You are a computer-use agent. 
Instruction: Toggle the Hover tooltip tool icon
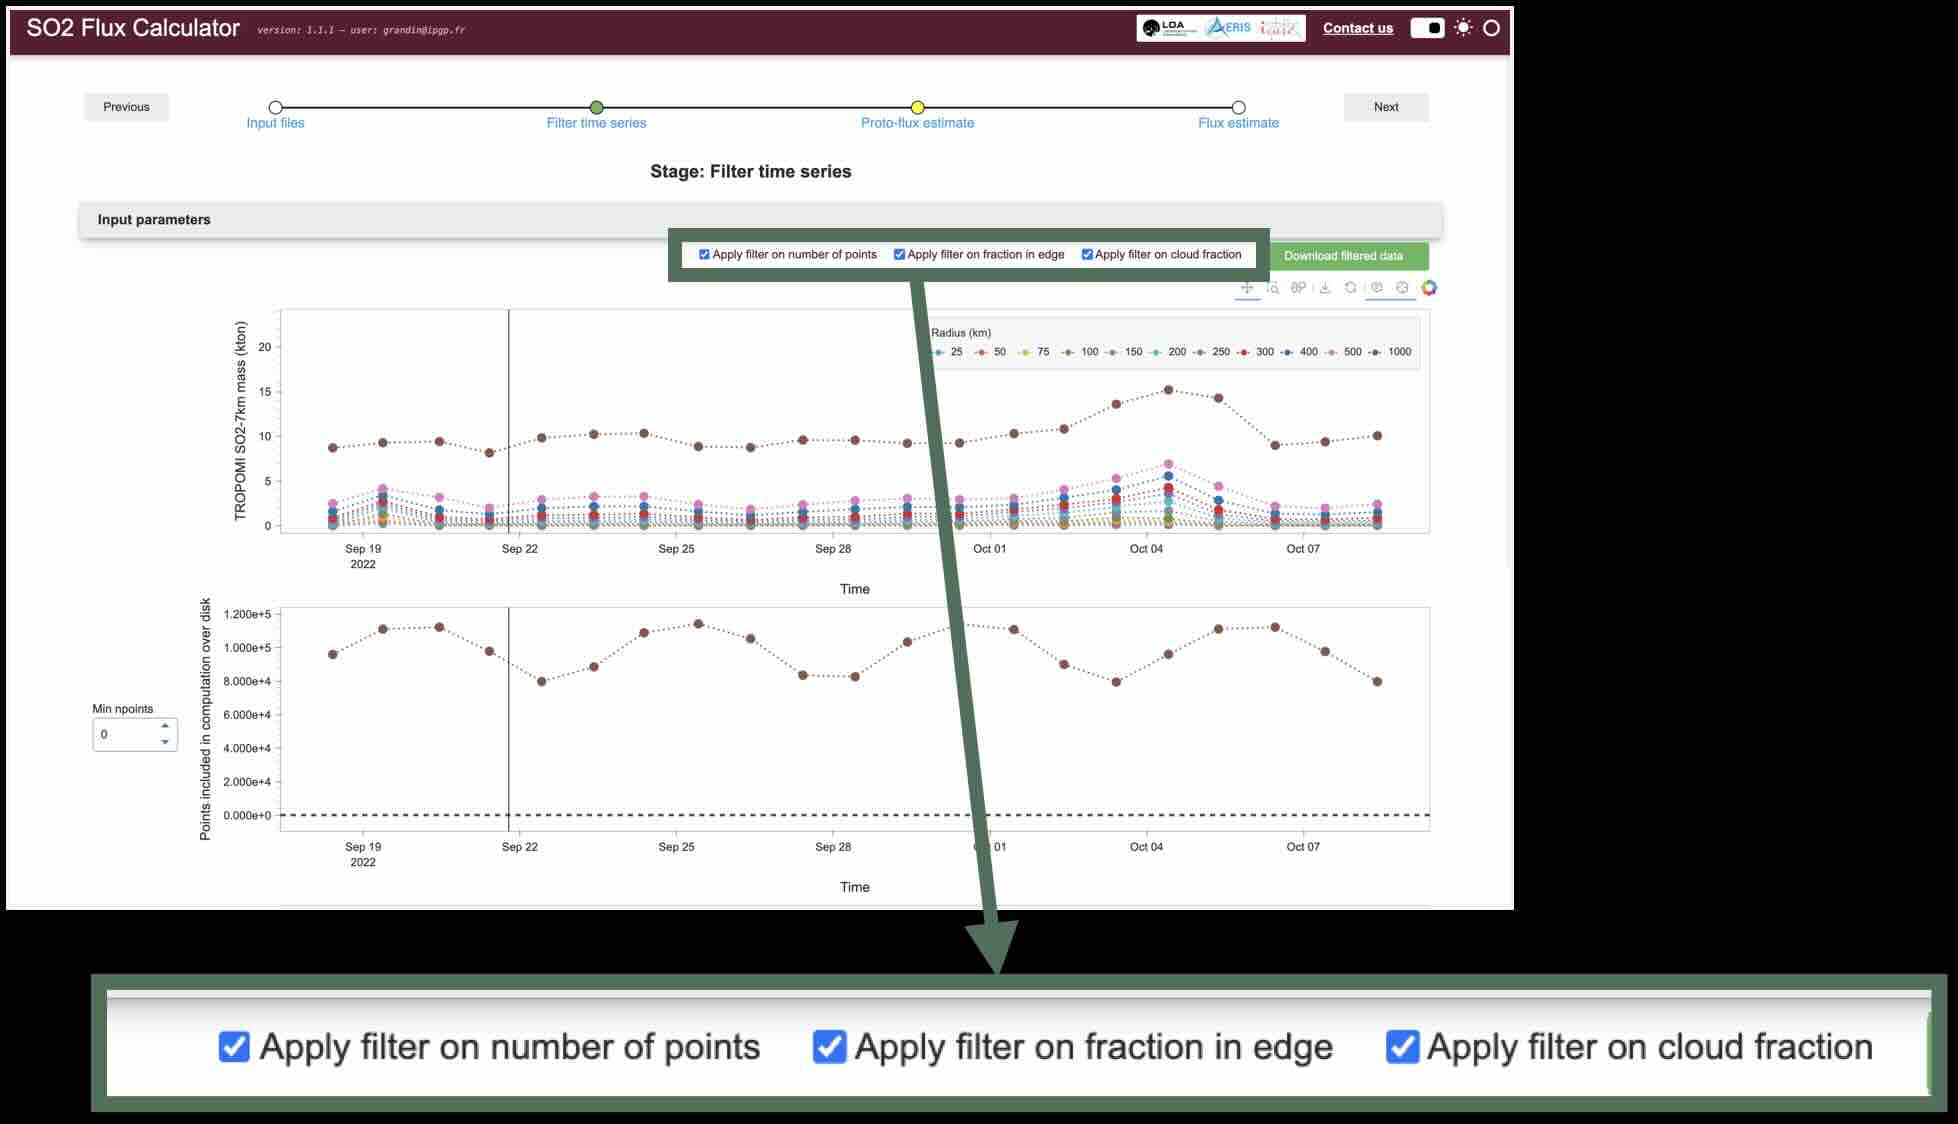[1377, 288]
